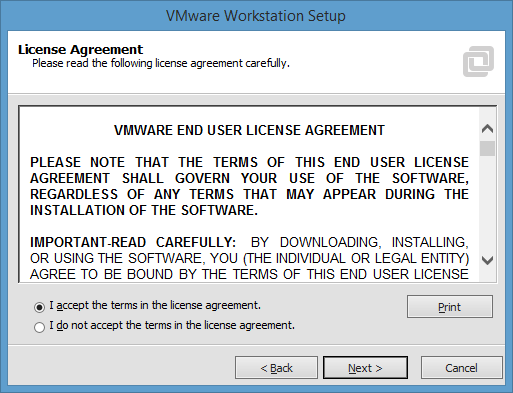Click the VMware logo icon in header
The height and width of the screenshot is (393, 513).
point(478,61)
